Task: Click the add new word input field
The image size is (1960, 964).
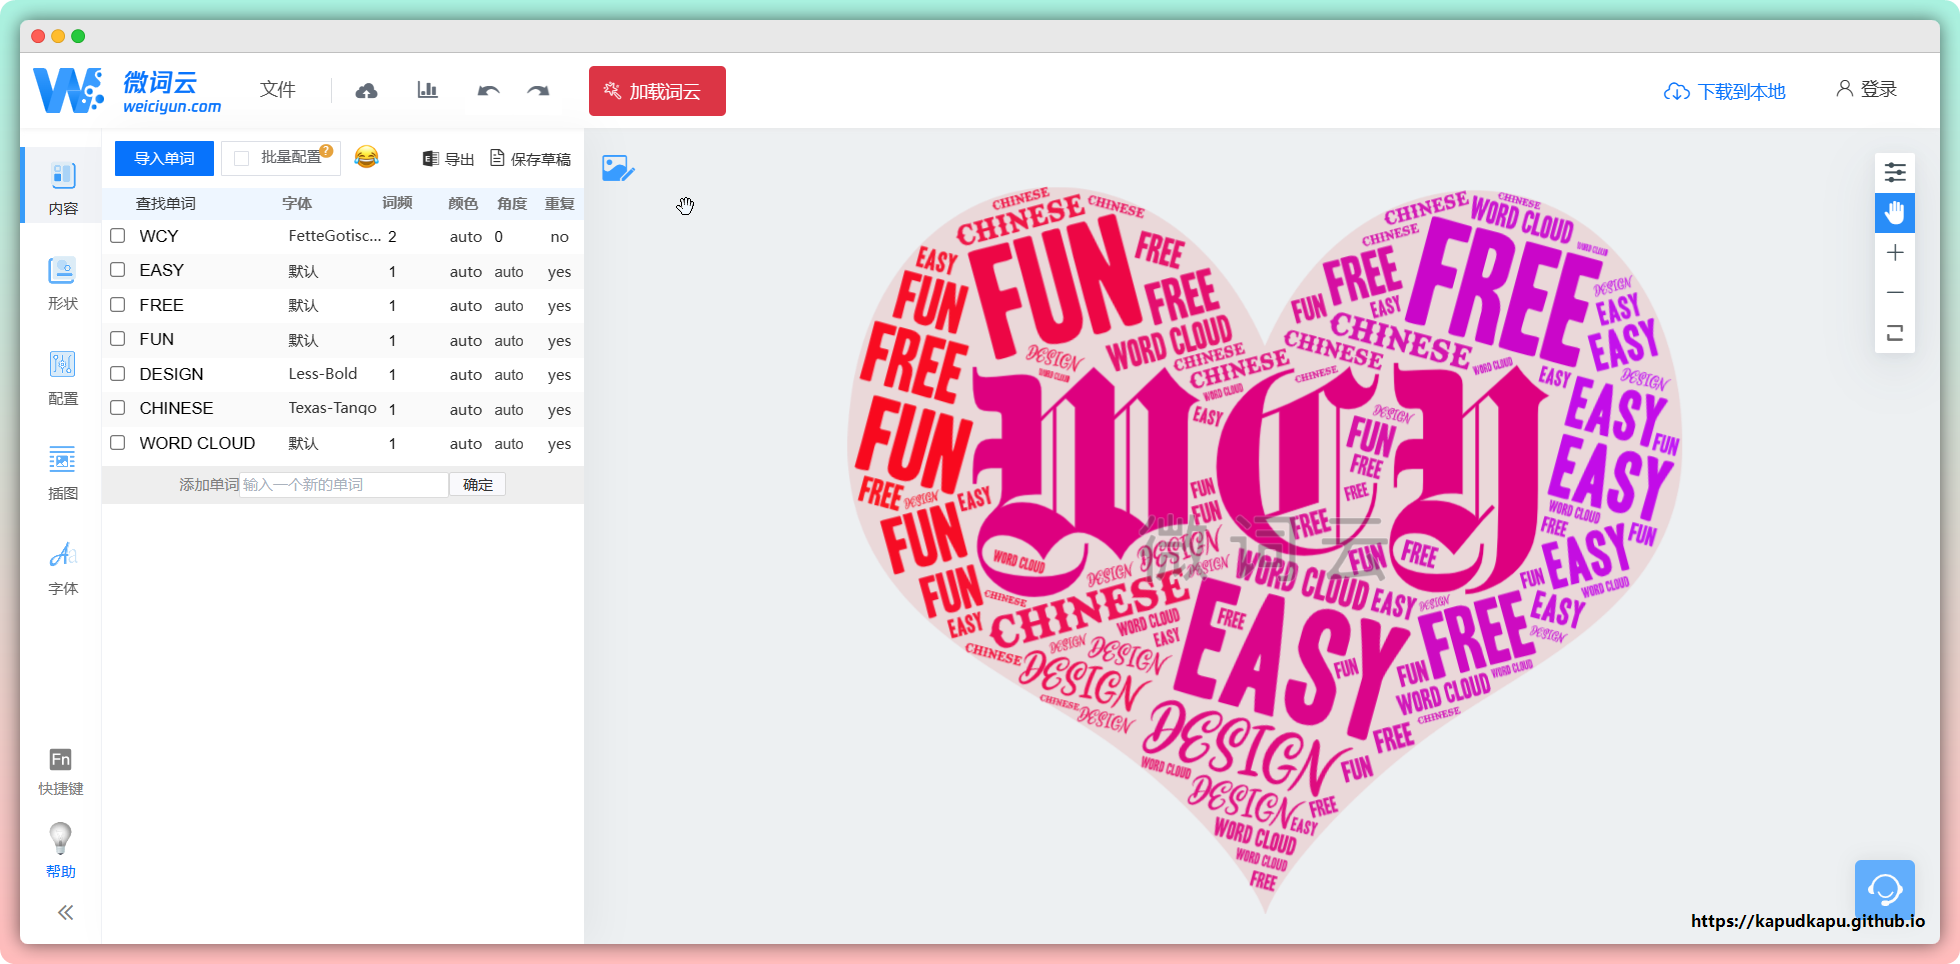Action: [343, 485]
